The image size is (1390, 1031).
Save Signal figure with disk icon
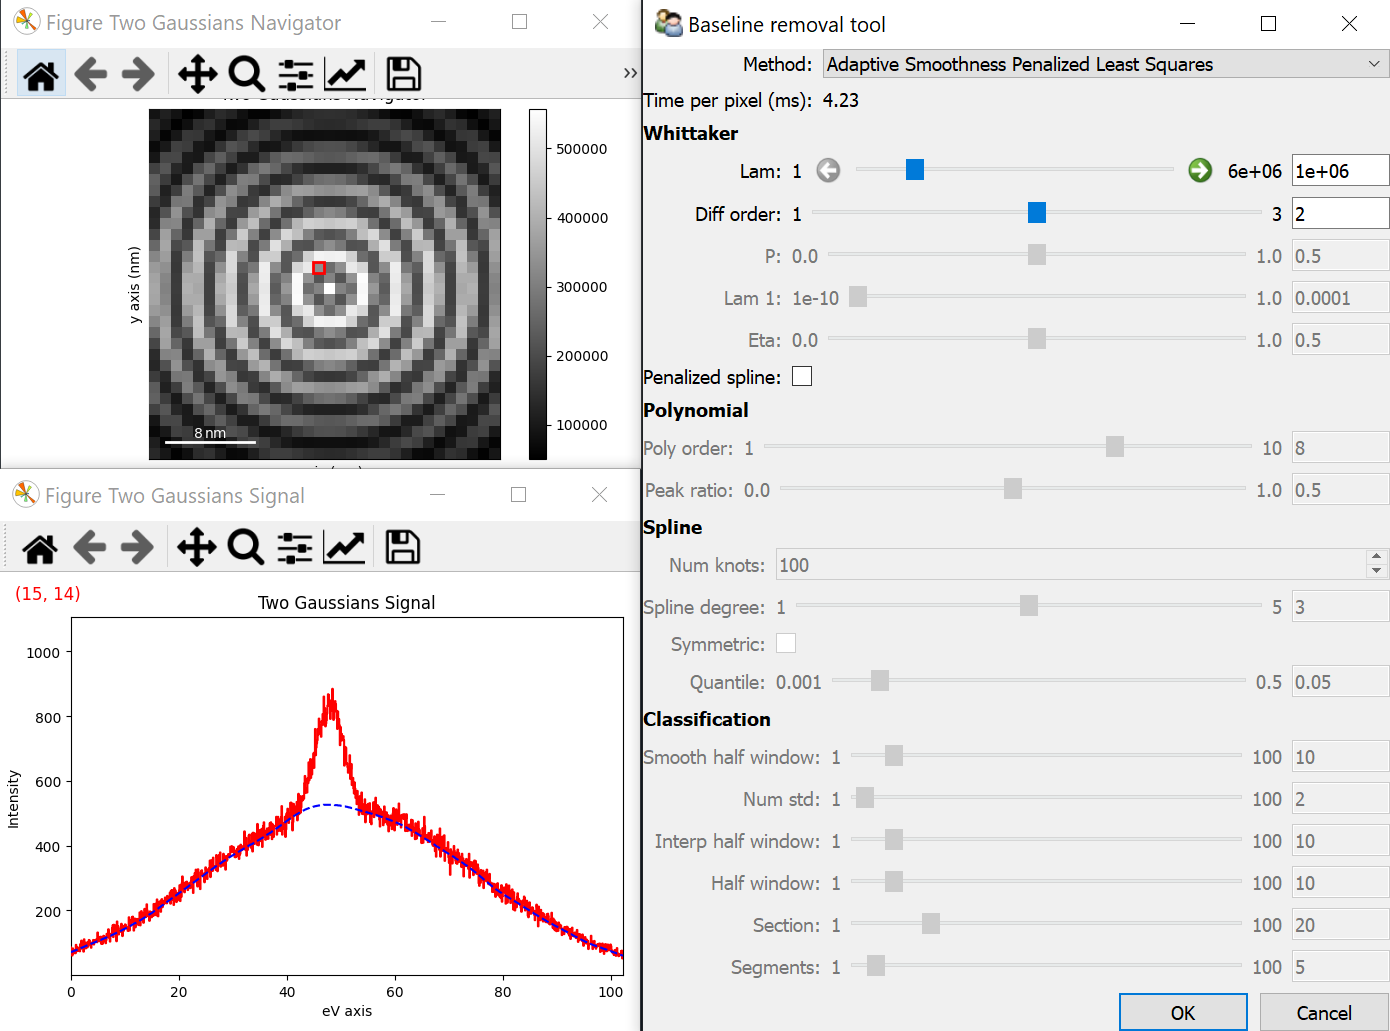402,548
